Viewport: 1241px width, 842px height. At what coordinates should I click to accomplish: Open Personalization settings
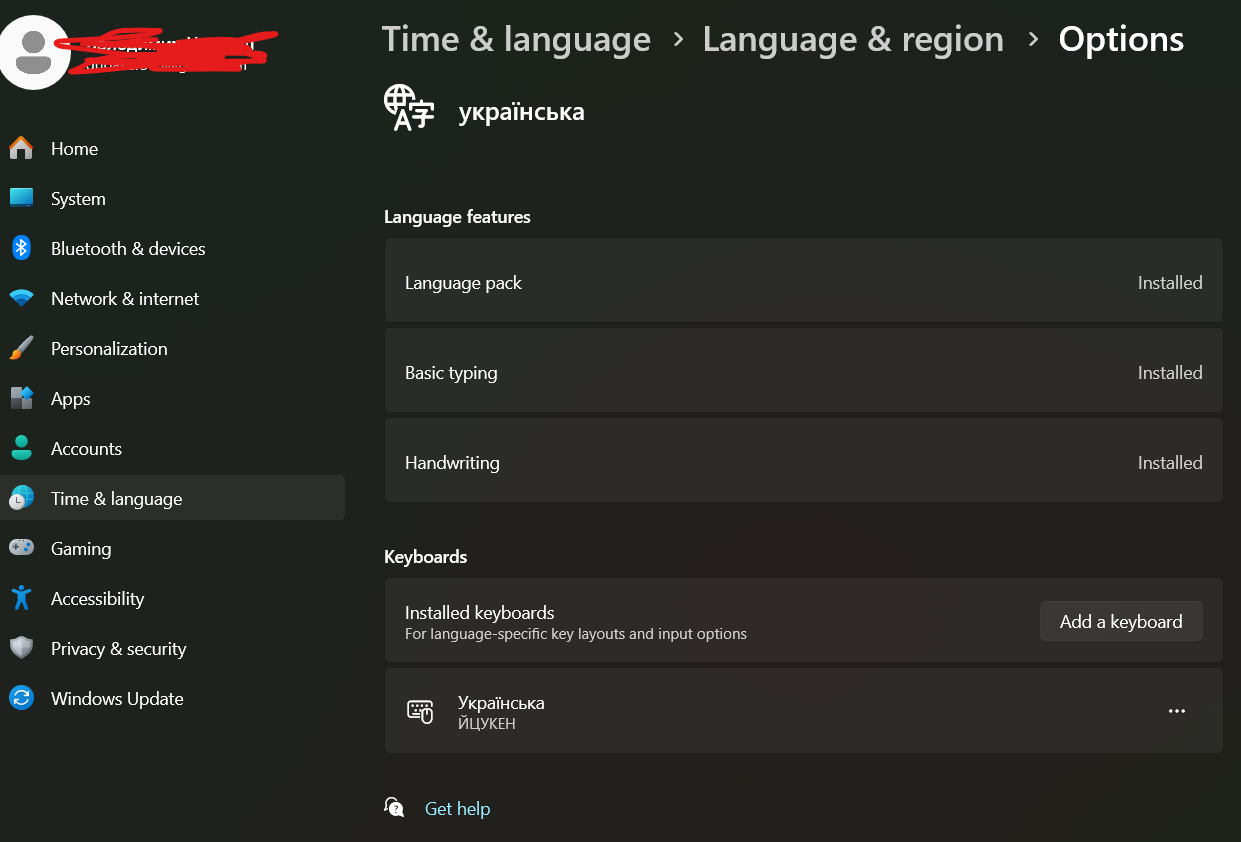pos(109,348)
